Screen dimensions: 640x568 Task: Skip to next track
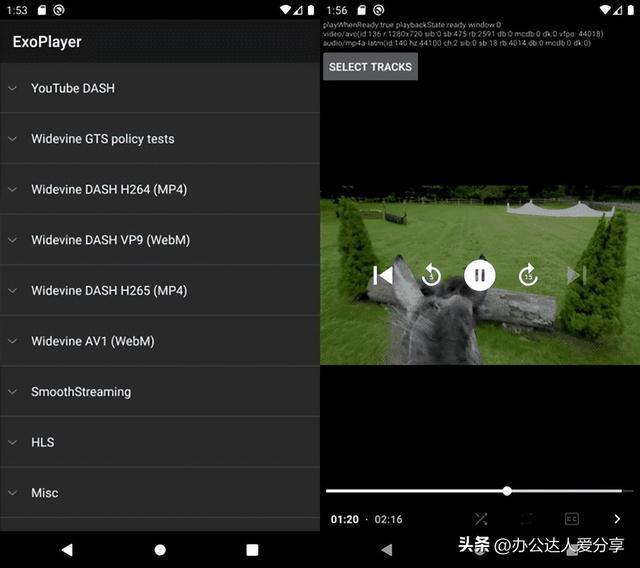pos(576,275)
